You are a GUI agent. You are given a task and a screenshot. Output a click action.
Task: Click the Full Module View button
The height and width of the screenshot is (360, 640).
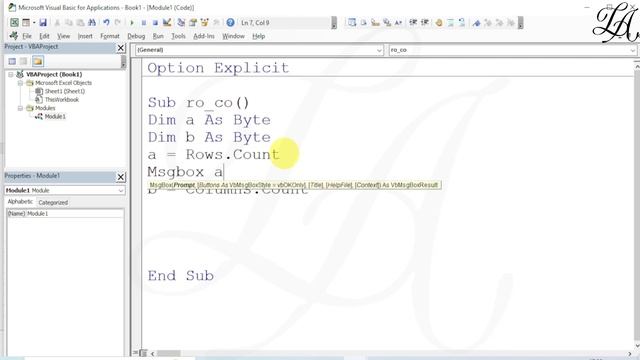[x=143, y=353]
